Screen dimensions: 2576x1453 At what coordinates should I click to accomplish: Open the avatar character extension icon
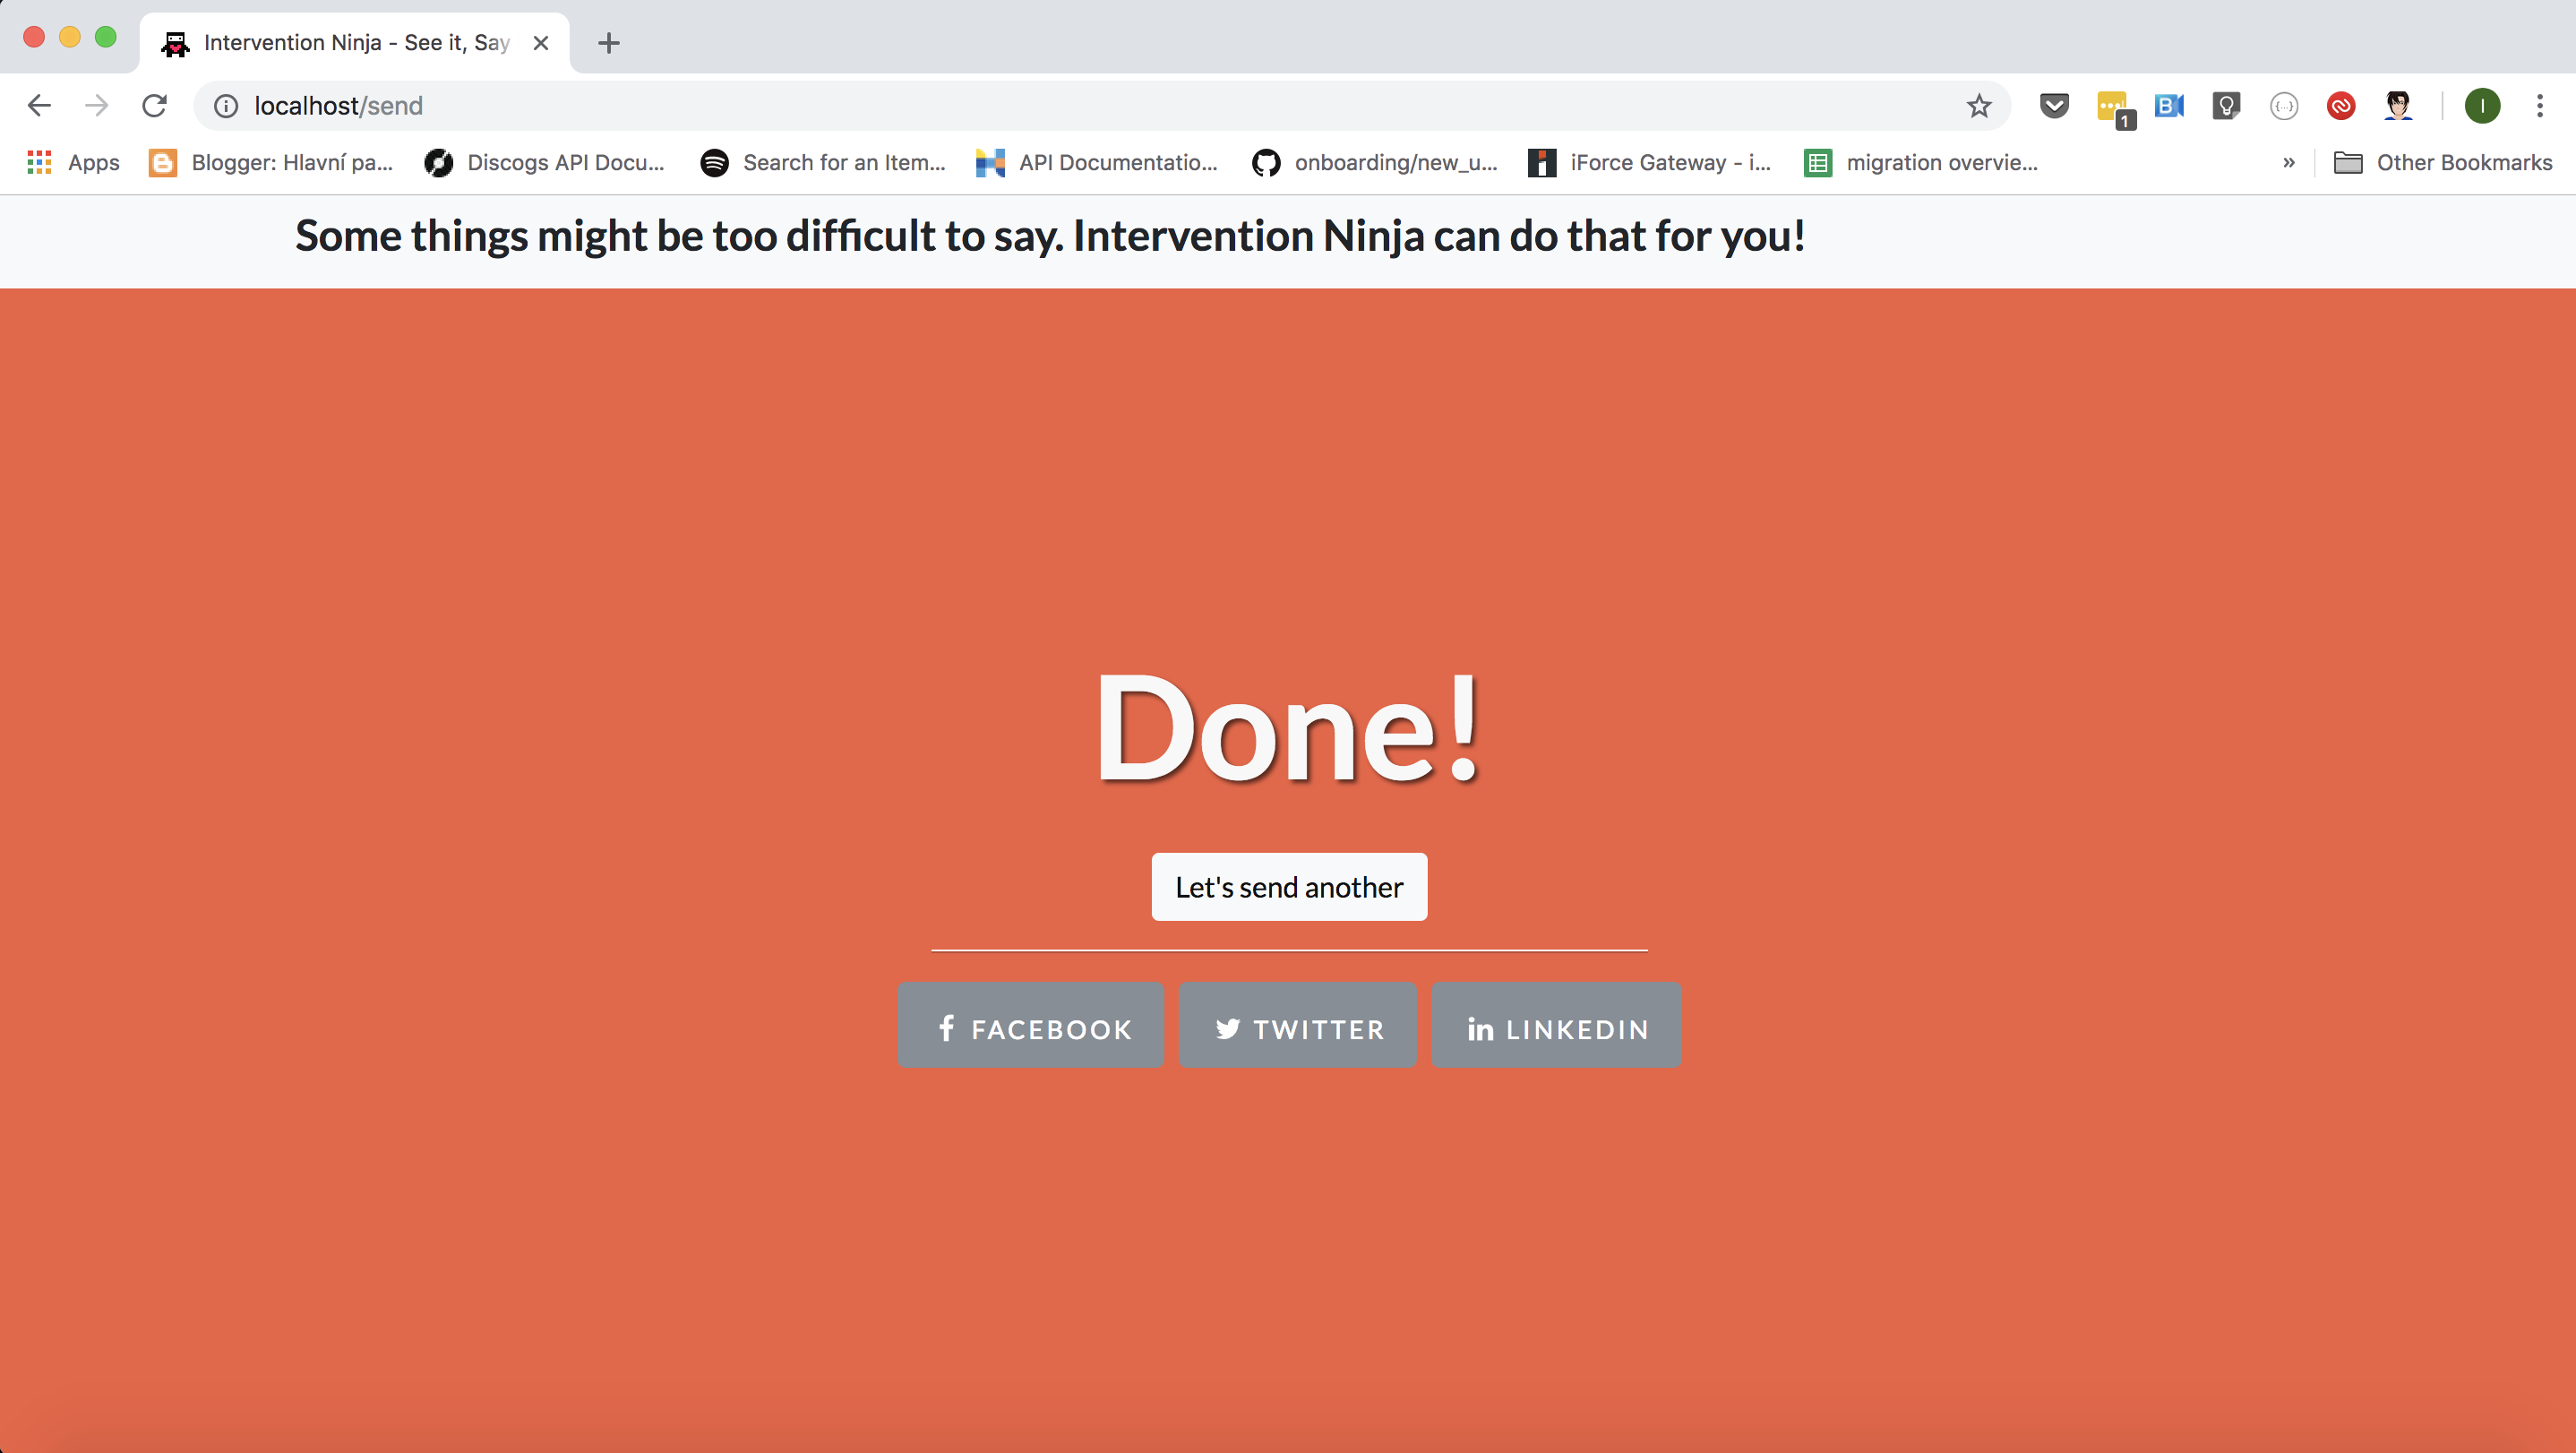point(2398,105)
